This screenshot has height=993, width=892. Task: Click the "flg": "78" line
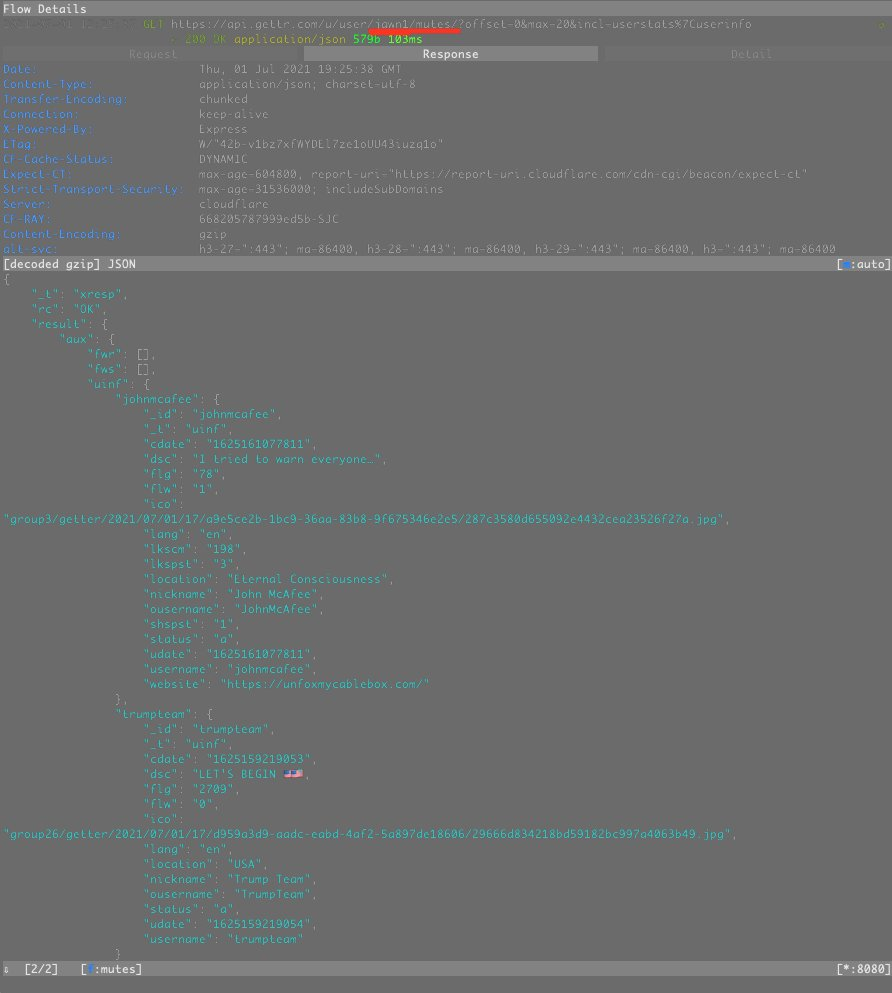184,474
